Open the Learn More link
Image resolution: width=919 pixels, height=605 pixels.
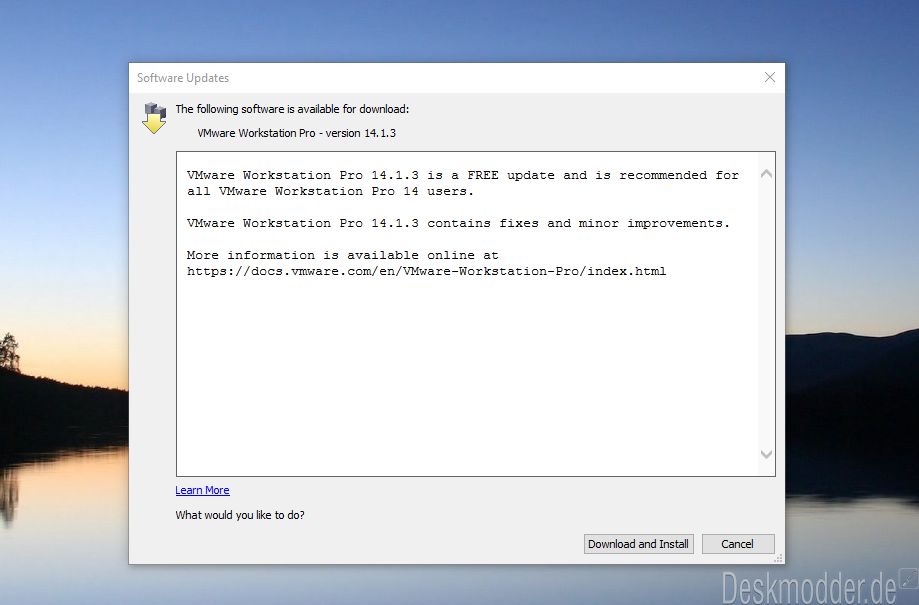tap(202, 490)
